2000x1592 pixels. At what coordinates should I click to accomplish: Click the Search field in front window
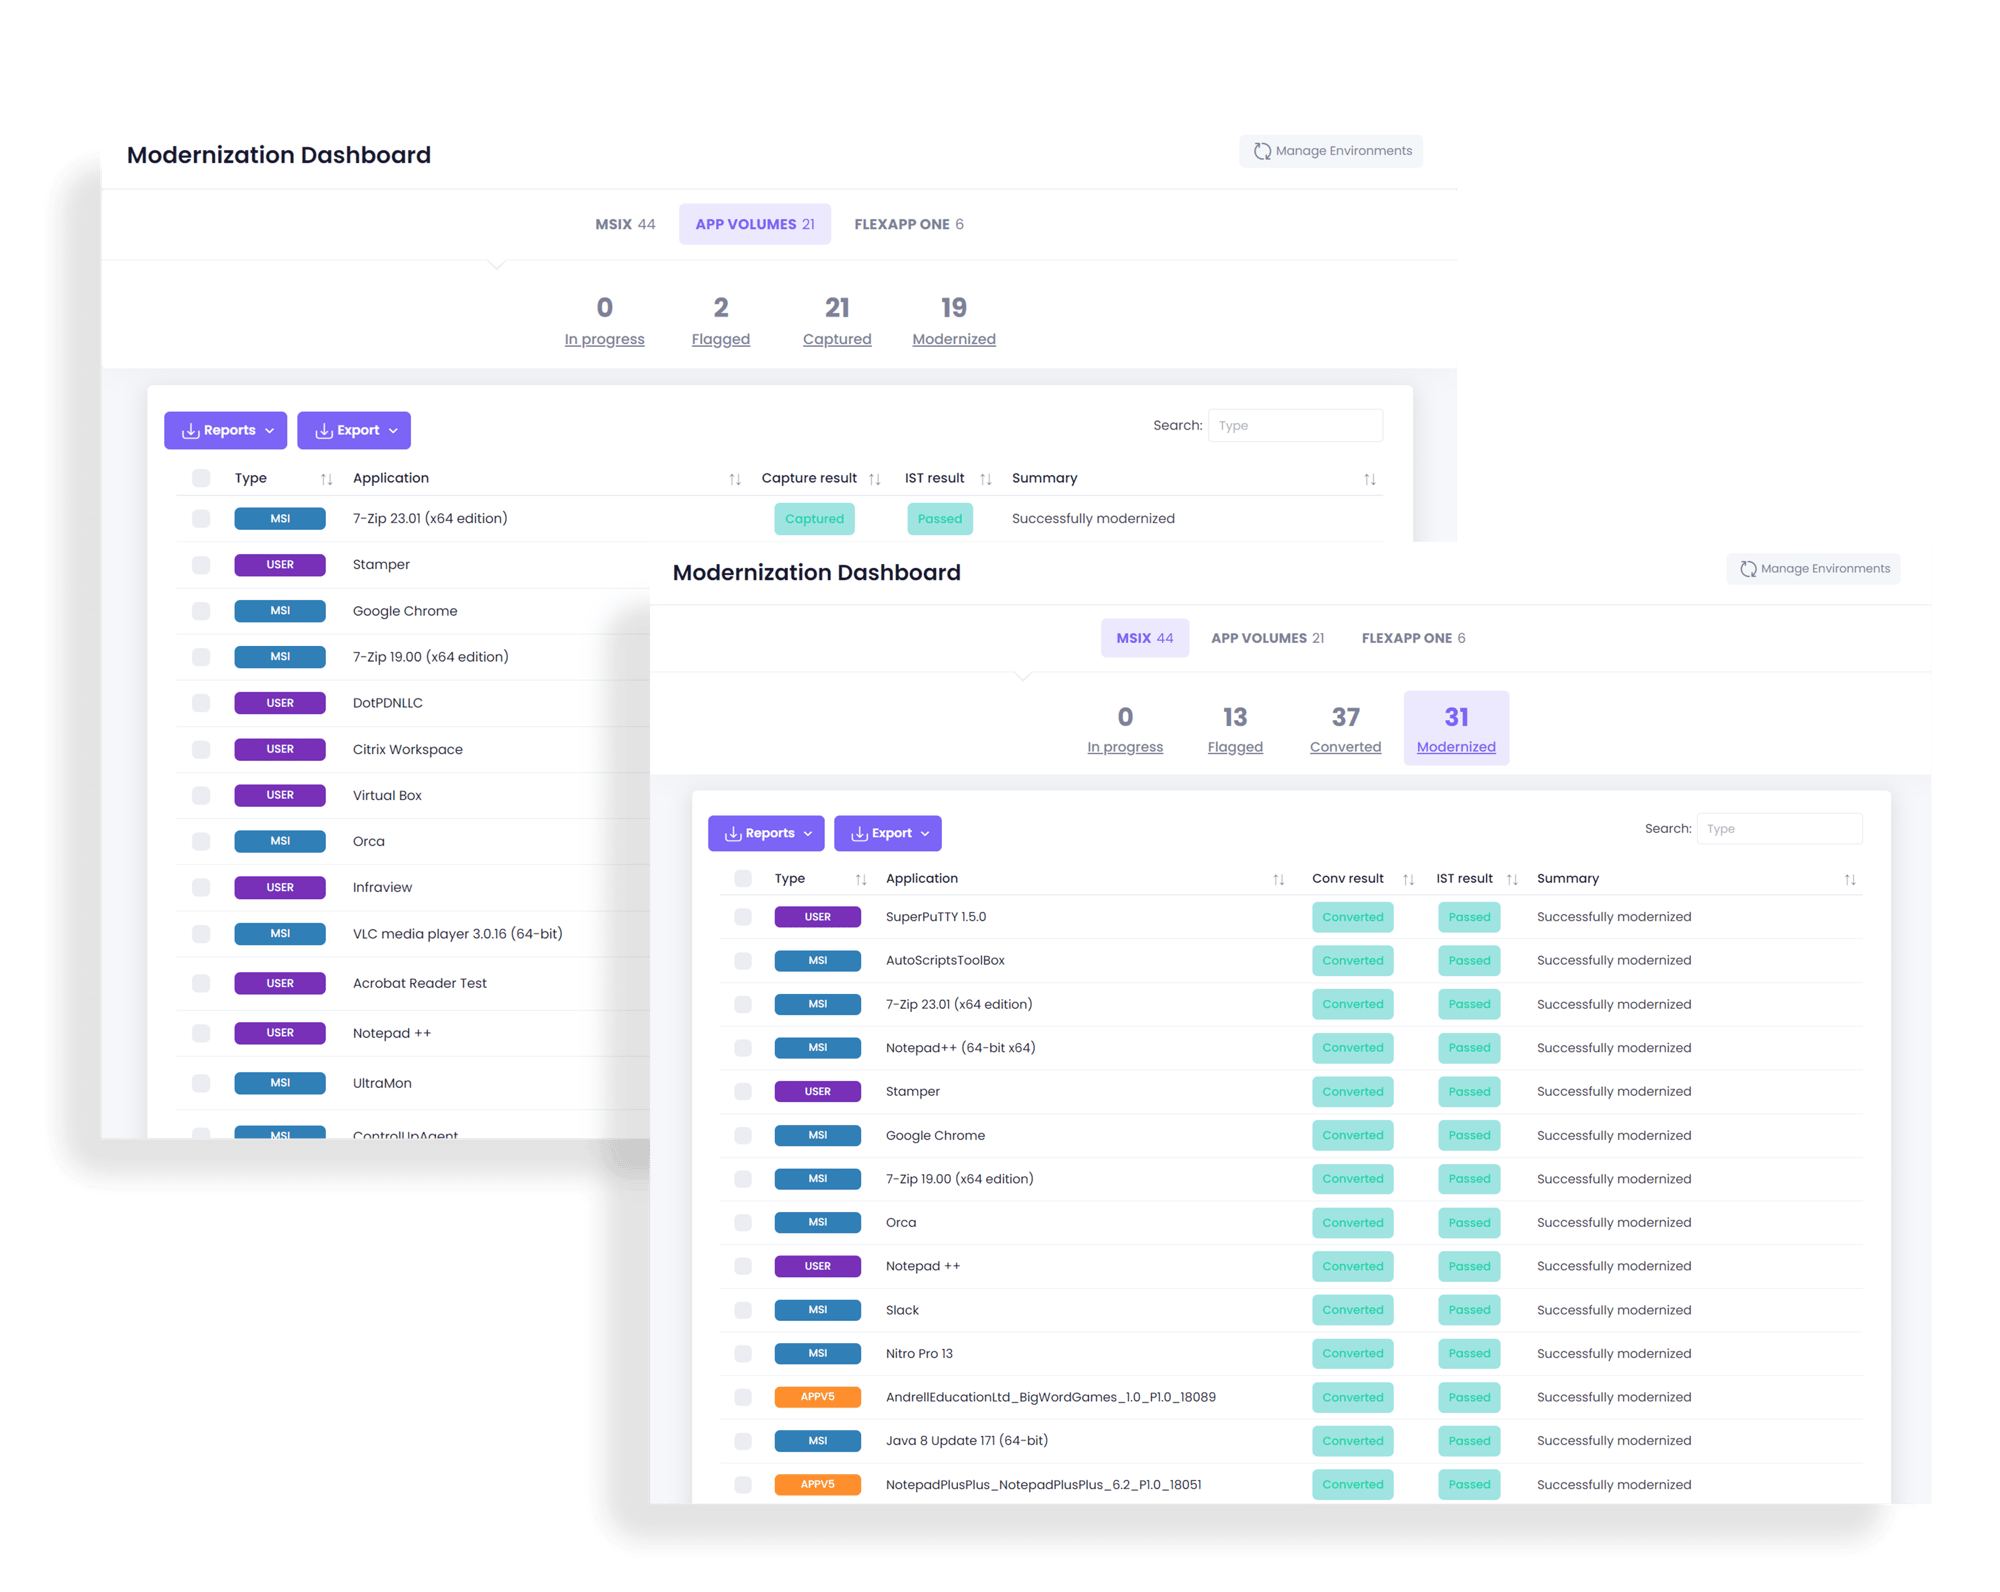click(x=1779, y=828)
